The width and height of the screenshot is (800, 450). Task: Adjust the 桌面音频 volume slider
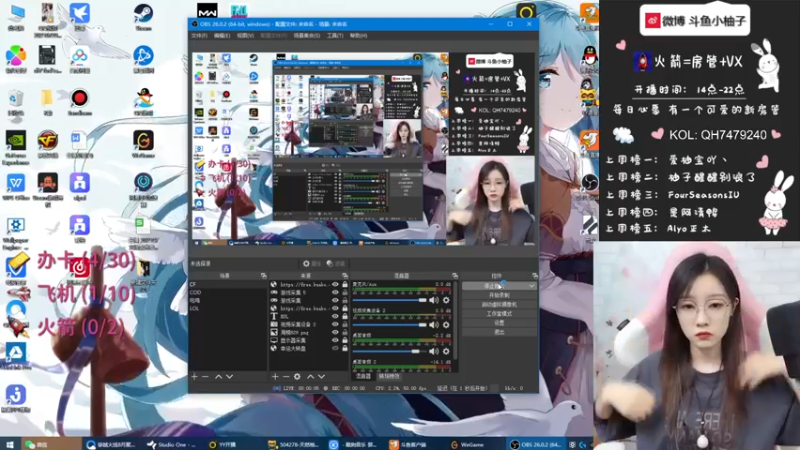tap(390, 351)
